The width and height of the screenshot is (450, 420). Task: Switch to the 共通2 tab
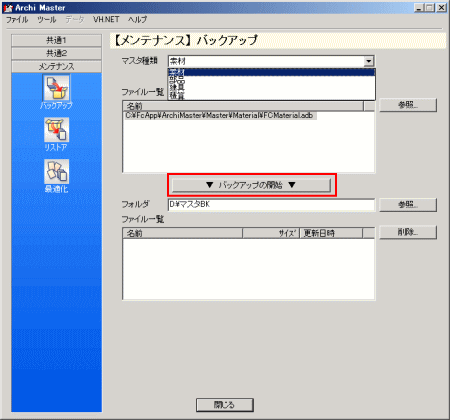coord(56,53)
